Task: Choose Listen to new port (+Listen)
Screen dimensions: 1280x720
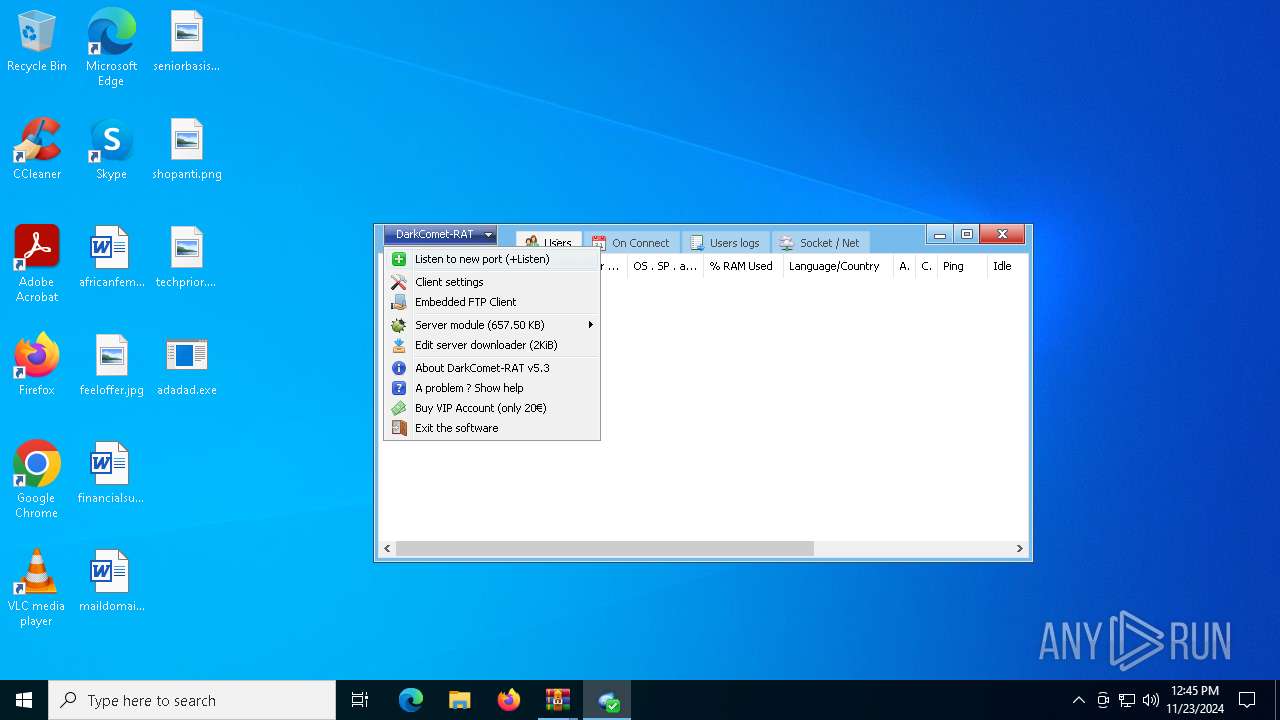Action: [492, 259]
